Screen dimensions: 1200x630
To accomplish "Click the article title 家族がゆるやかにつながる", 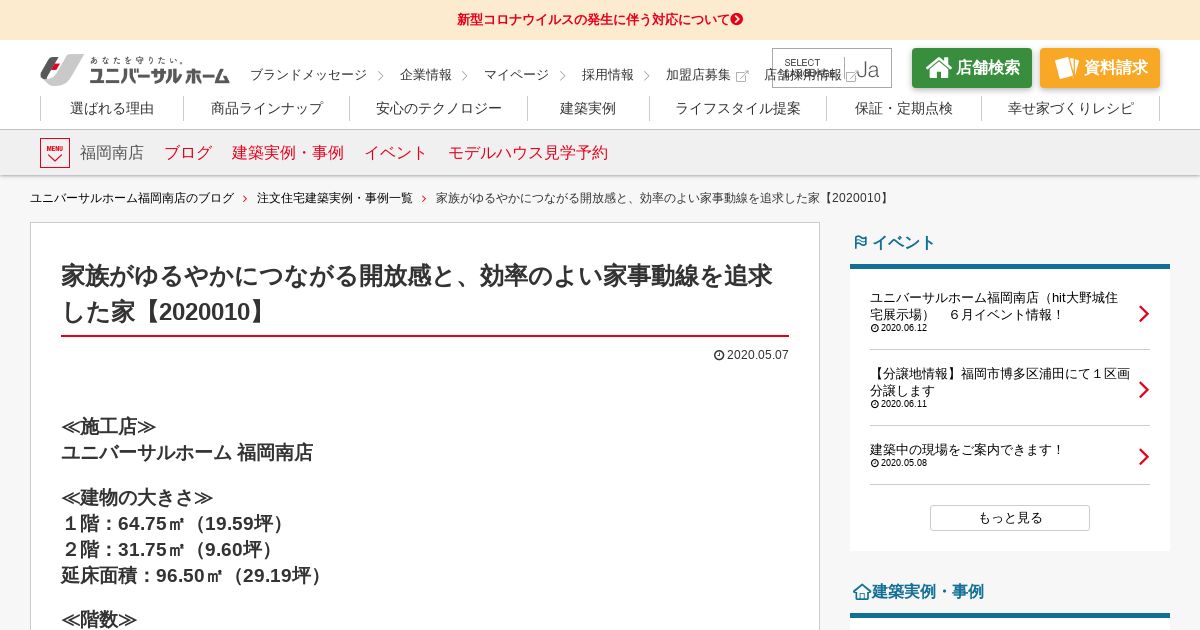I will coord(417,293).
